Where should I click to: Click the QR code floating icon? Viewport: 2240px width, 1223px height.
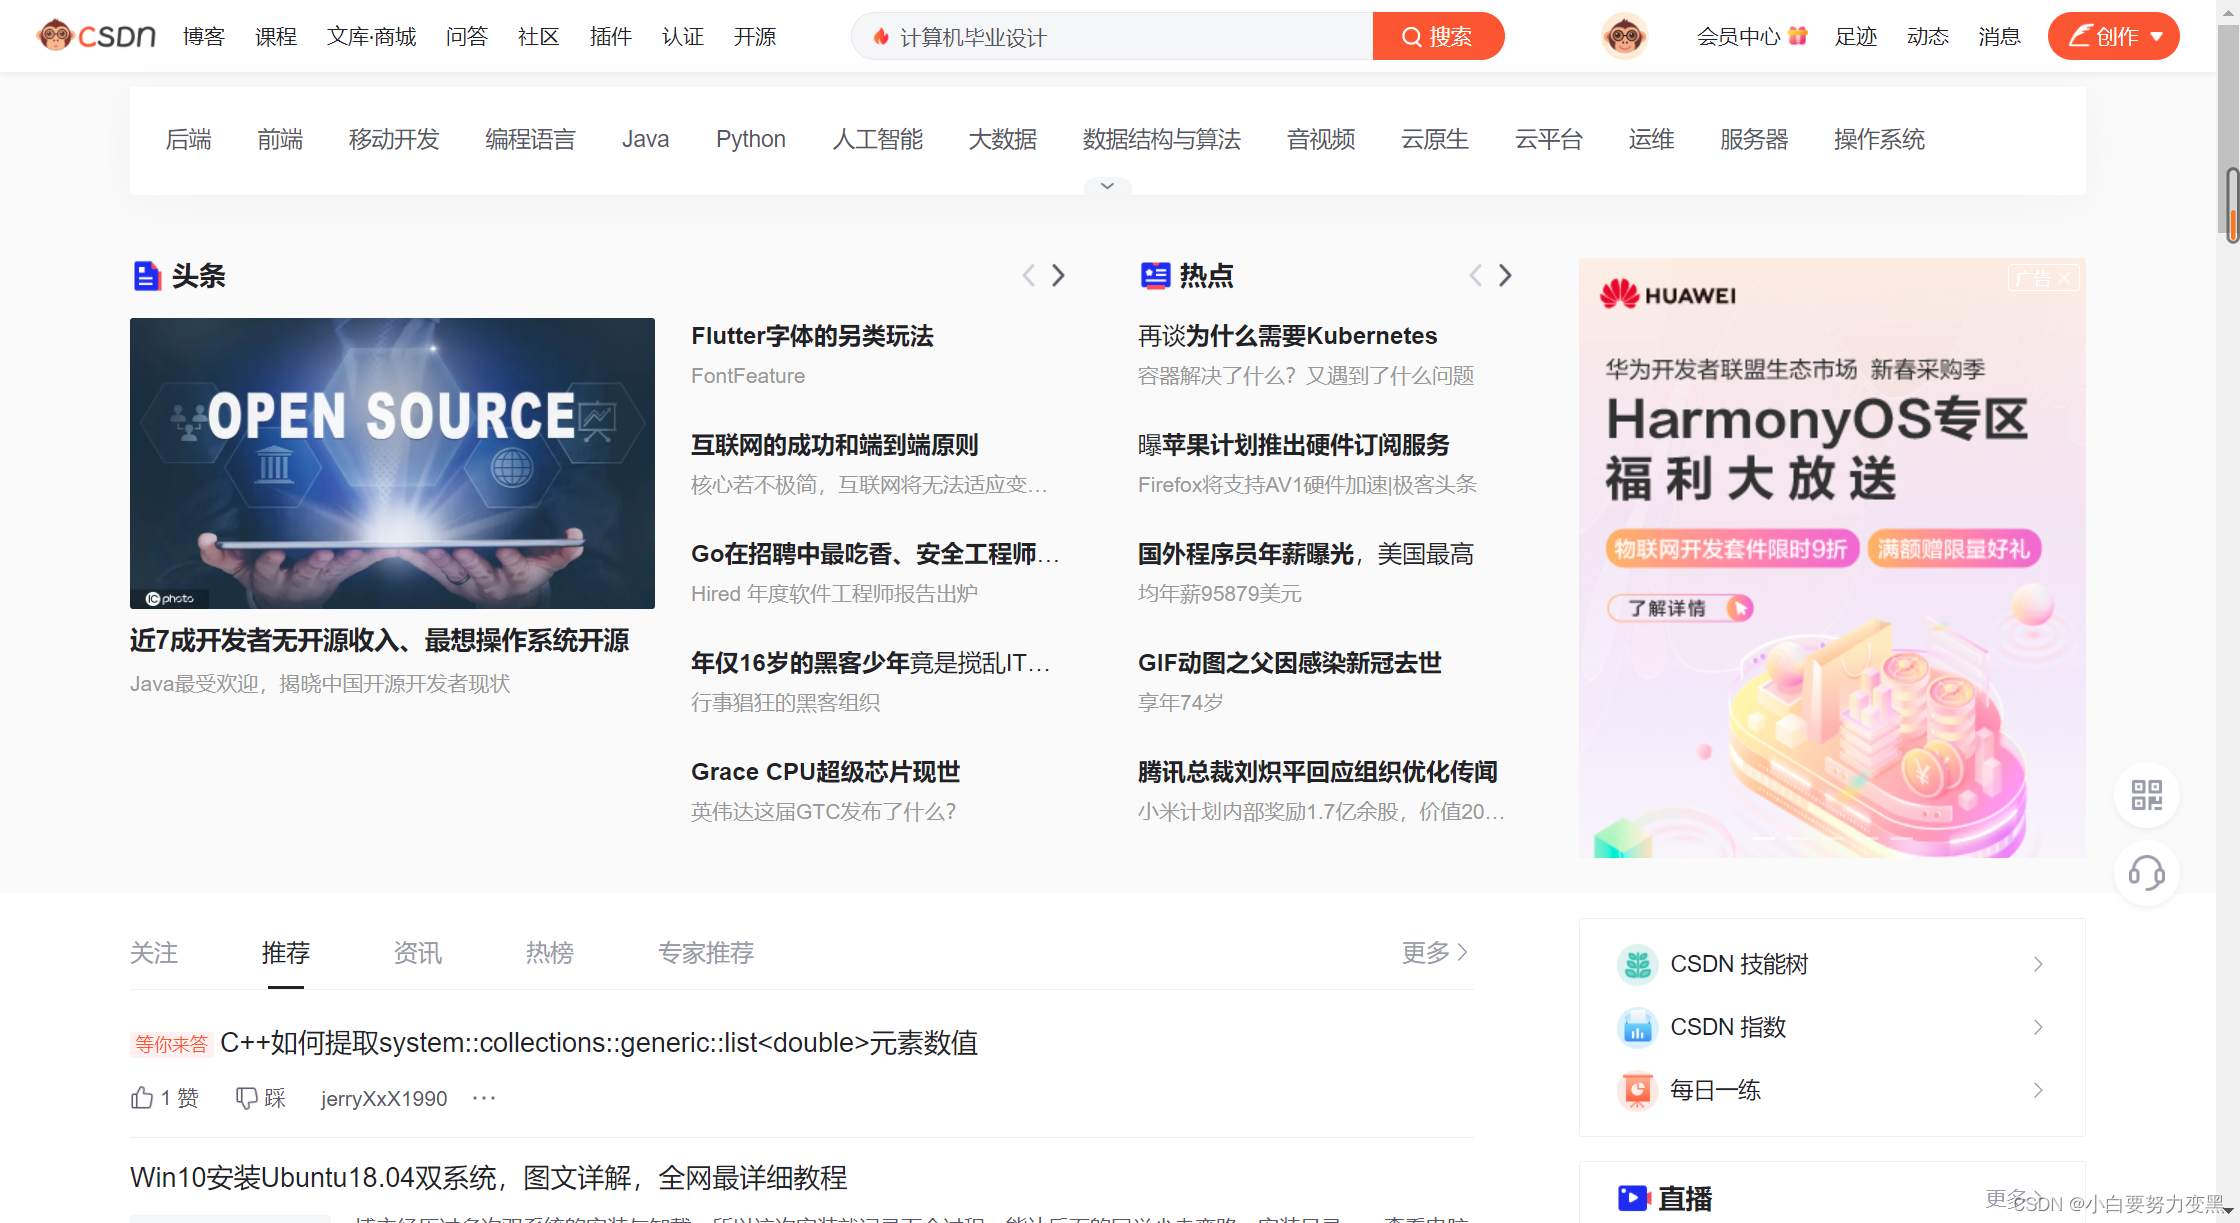pos(2146,795)
